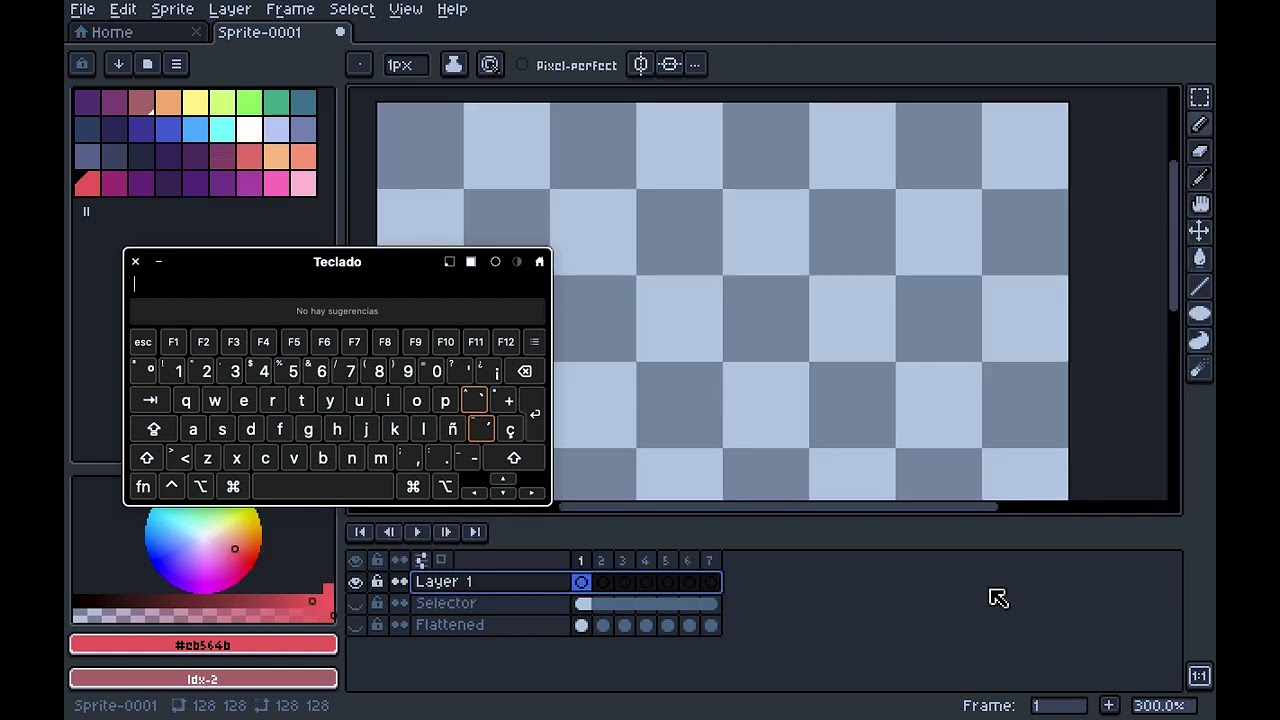Show the Flattened layer

pos(355,626)
